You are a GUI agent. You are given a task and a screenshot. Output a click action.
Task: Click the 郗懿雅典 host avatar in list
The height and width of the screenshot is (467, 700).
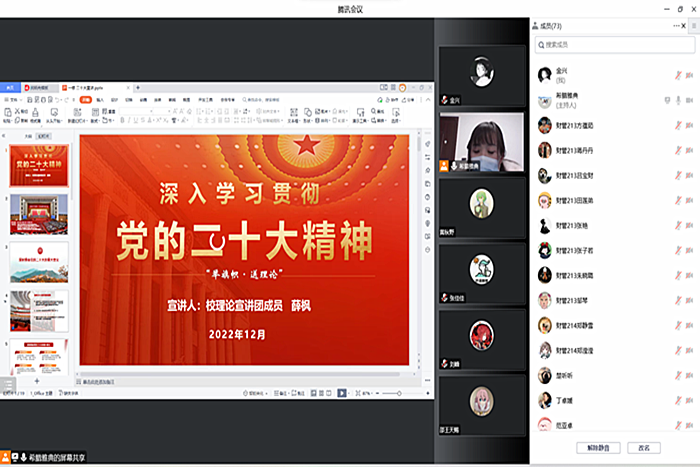[x=545, y=99]
